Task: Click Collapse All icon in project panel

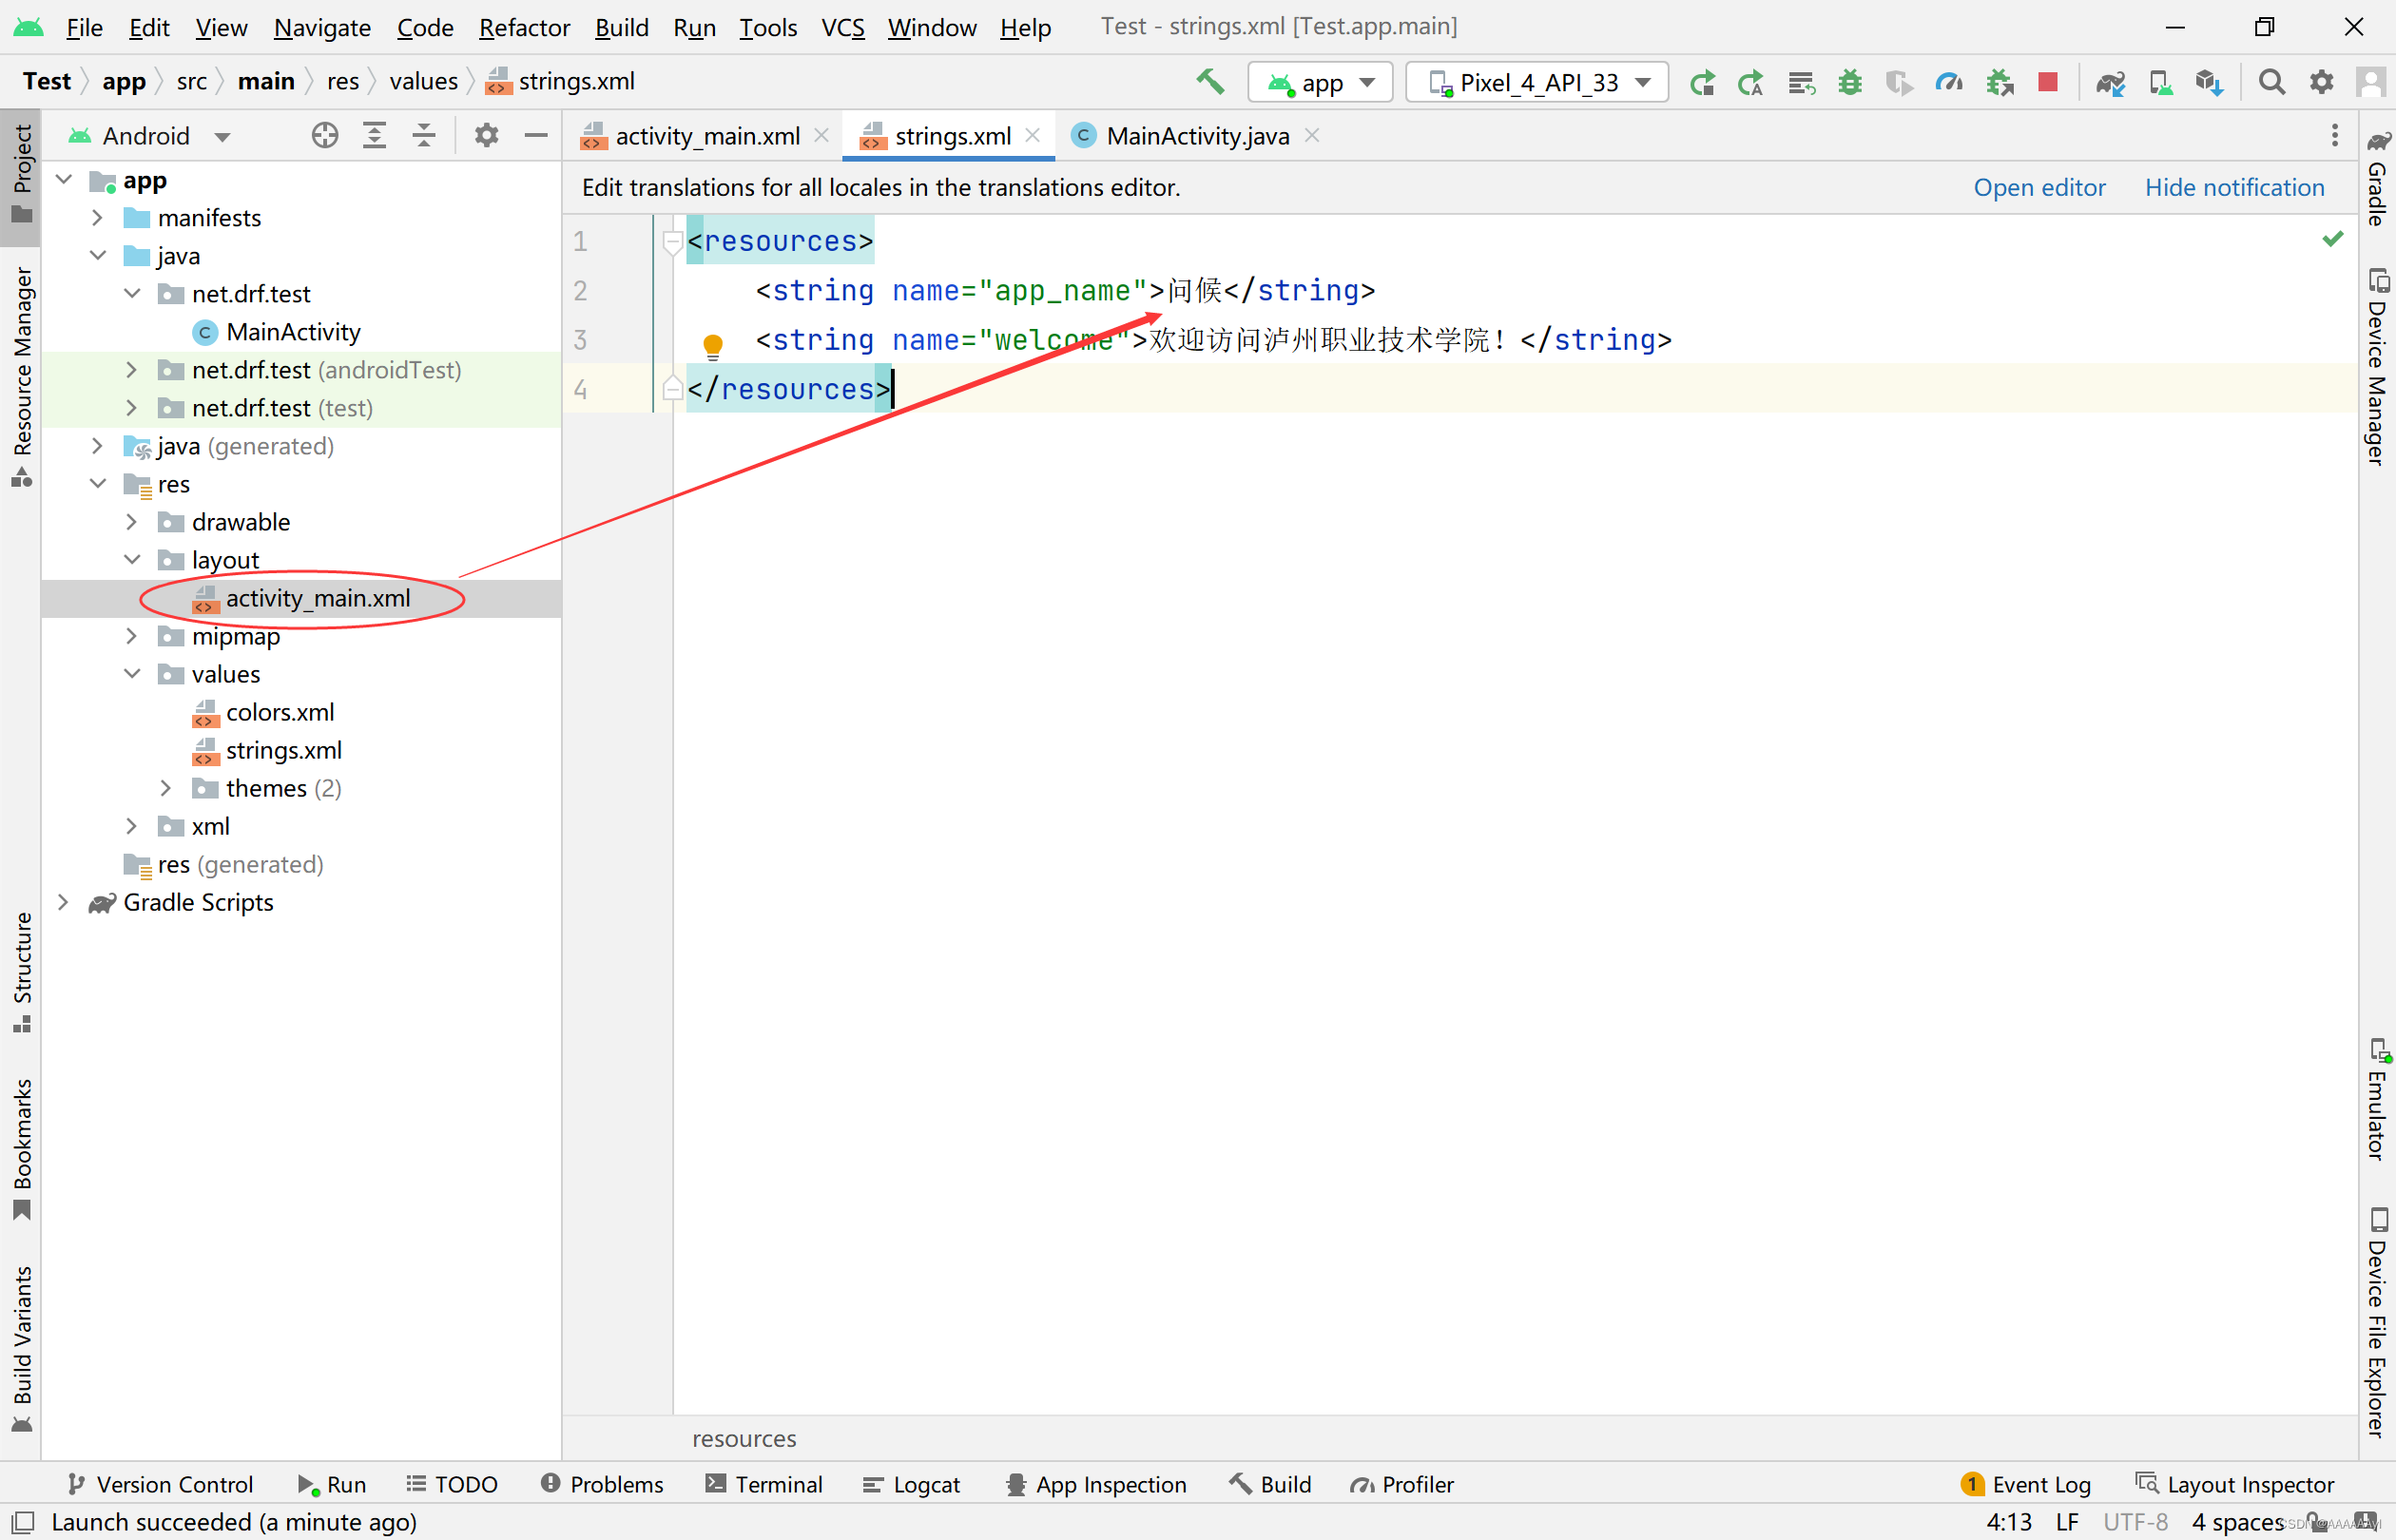Action: pos(424,135)
